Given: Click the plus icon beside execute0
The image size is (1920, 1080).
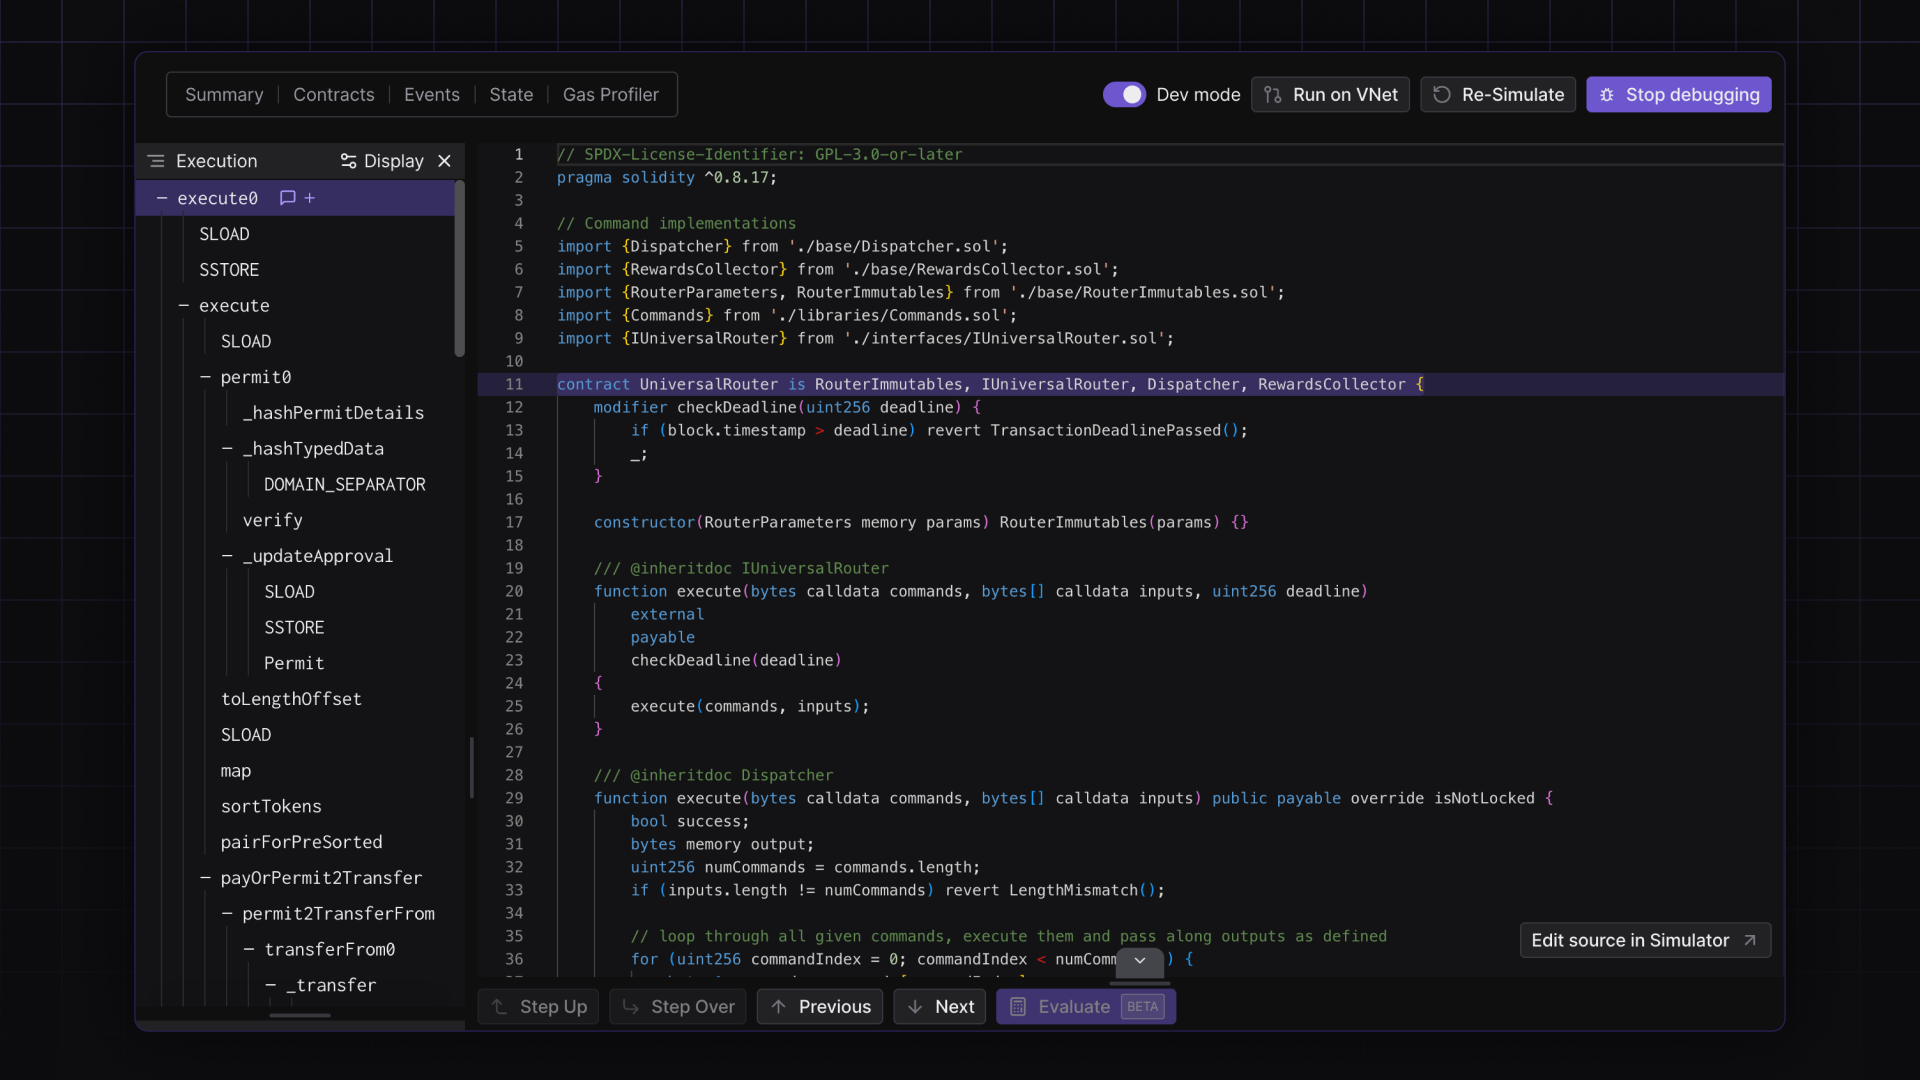Looking at the screenshot, I should click(310, 198).
